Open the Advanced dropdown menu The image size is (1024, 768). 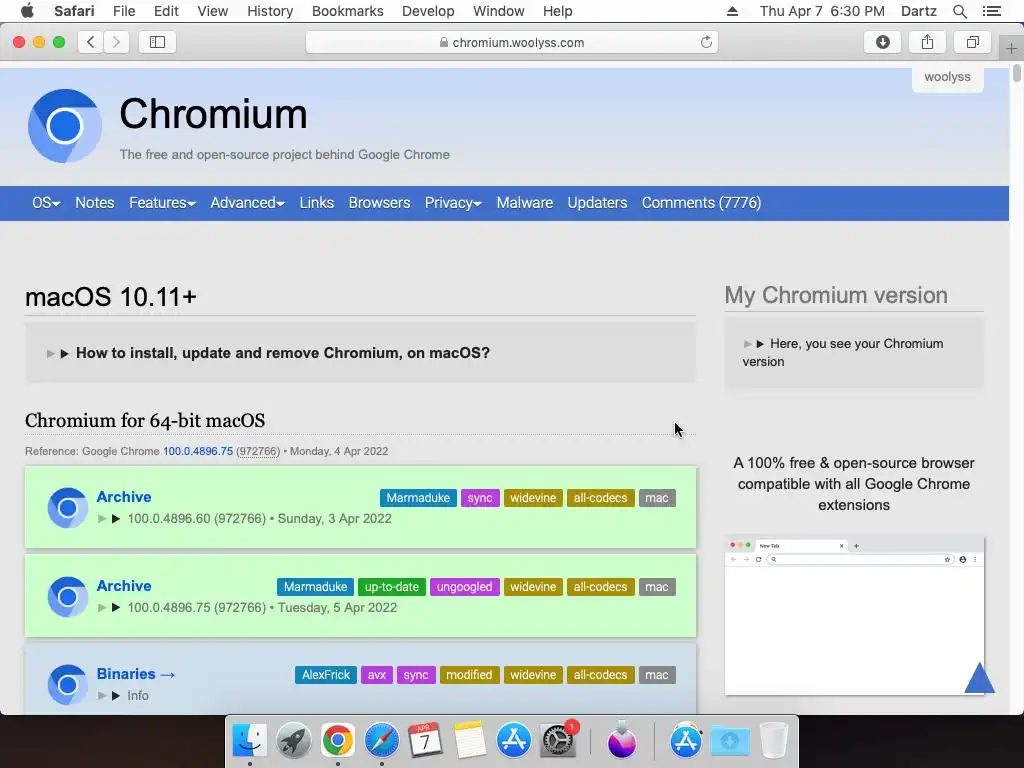click(x=247, y=203)
